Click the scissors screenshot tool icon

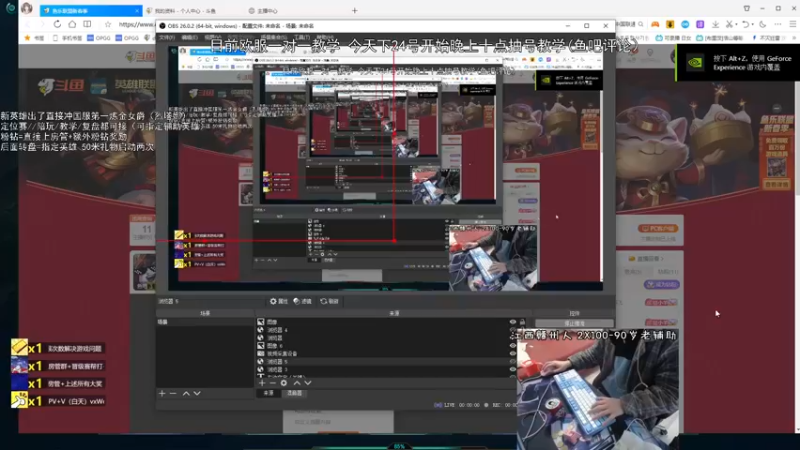pyautogui.click(x=730, y=24)
